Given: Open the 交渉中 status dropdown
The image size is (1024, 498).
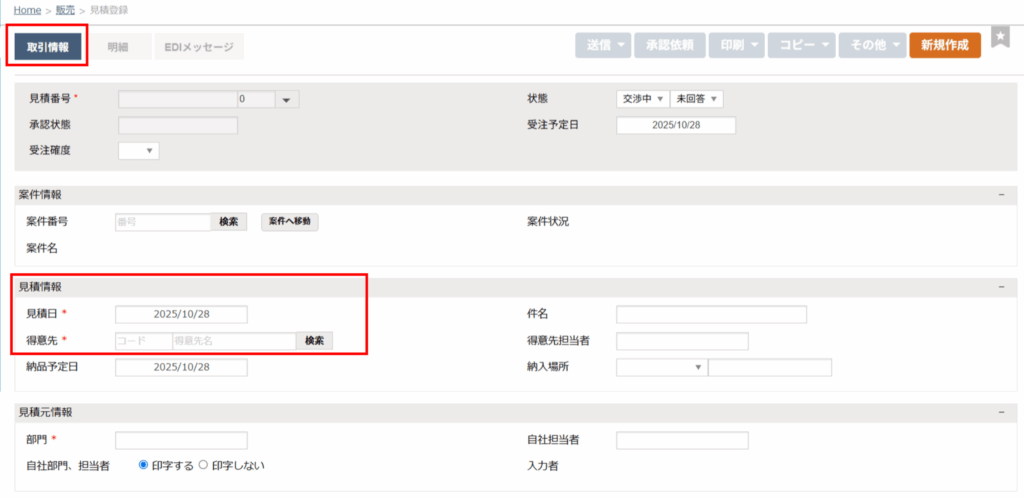Looking at the screenshot, I should 643,99.
